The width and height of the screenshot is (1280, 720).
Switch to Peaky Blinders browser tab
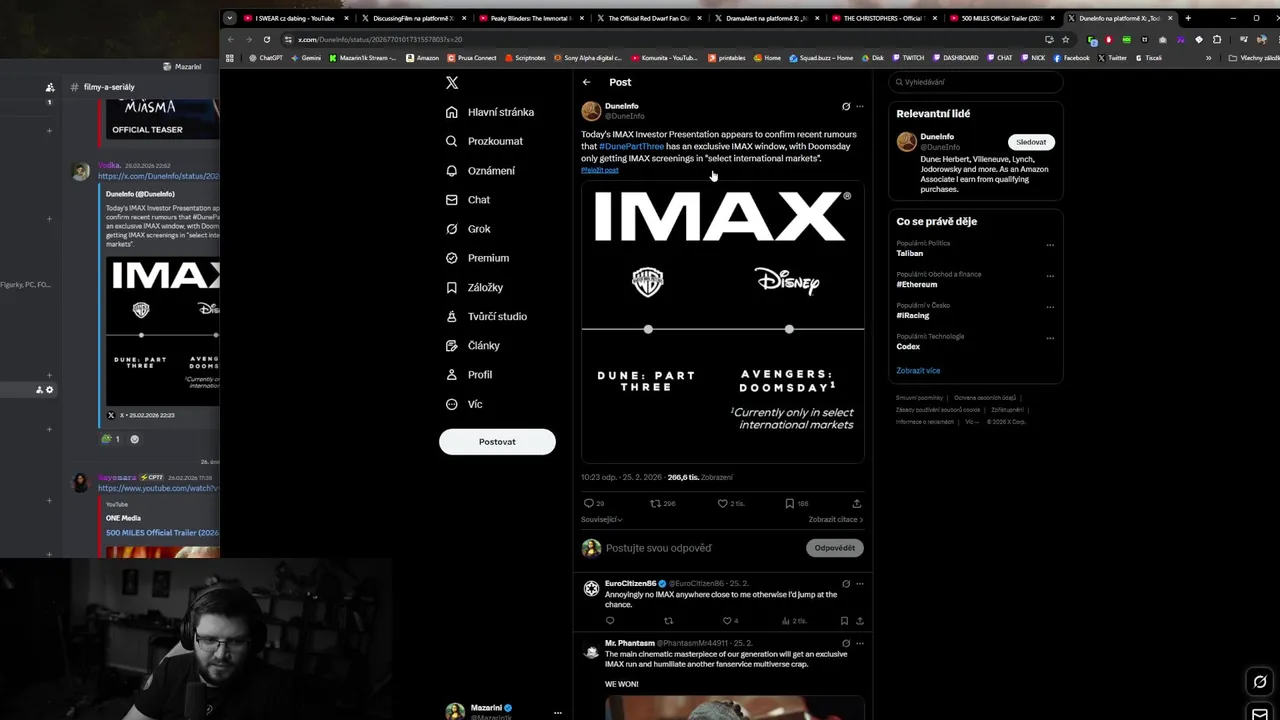point(531,18)
